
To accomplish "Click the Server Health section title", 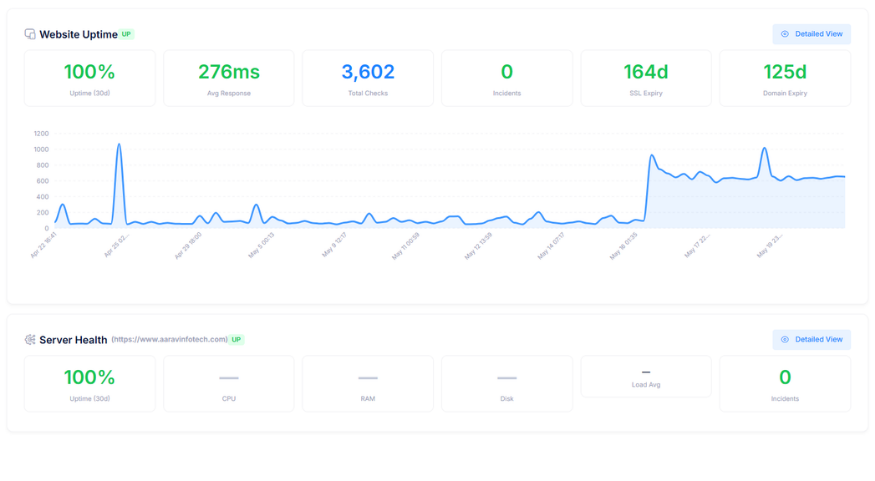I will (73, 340).
